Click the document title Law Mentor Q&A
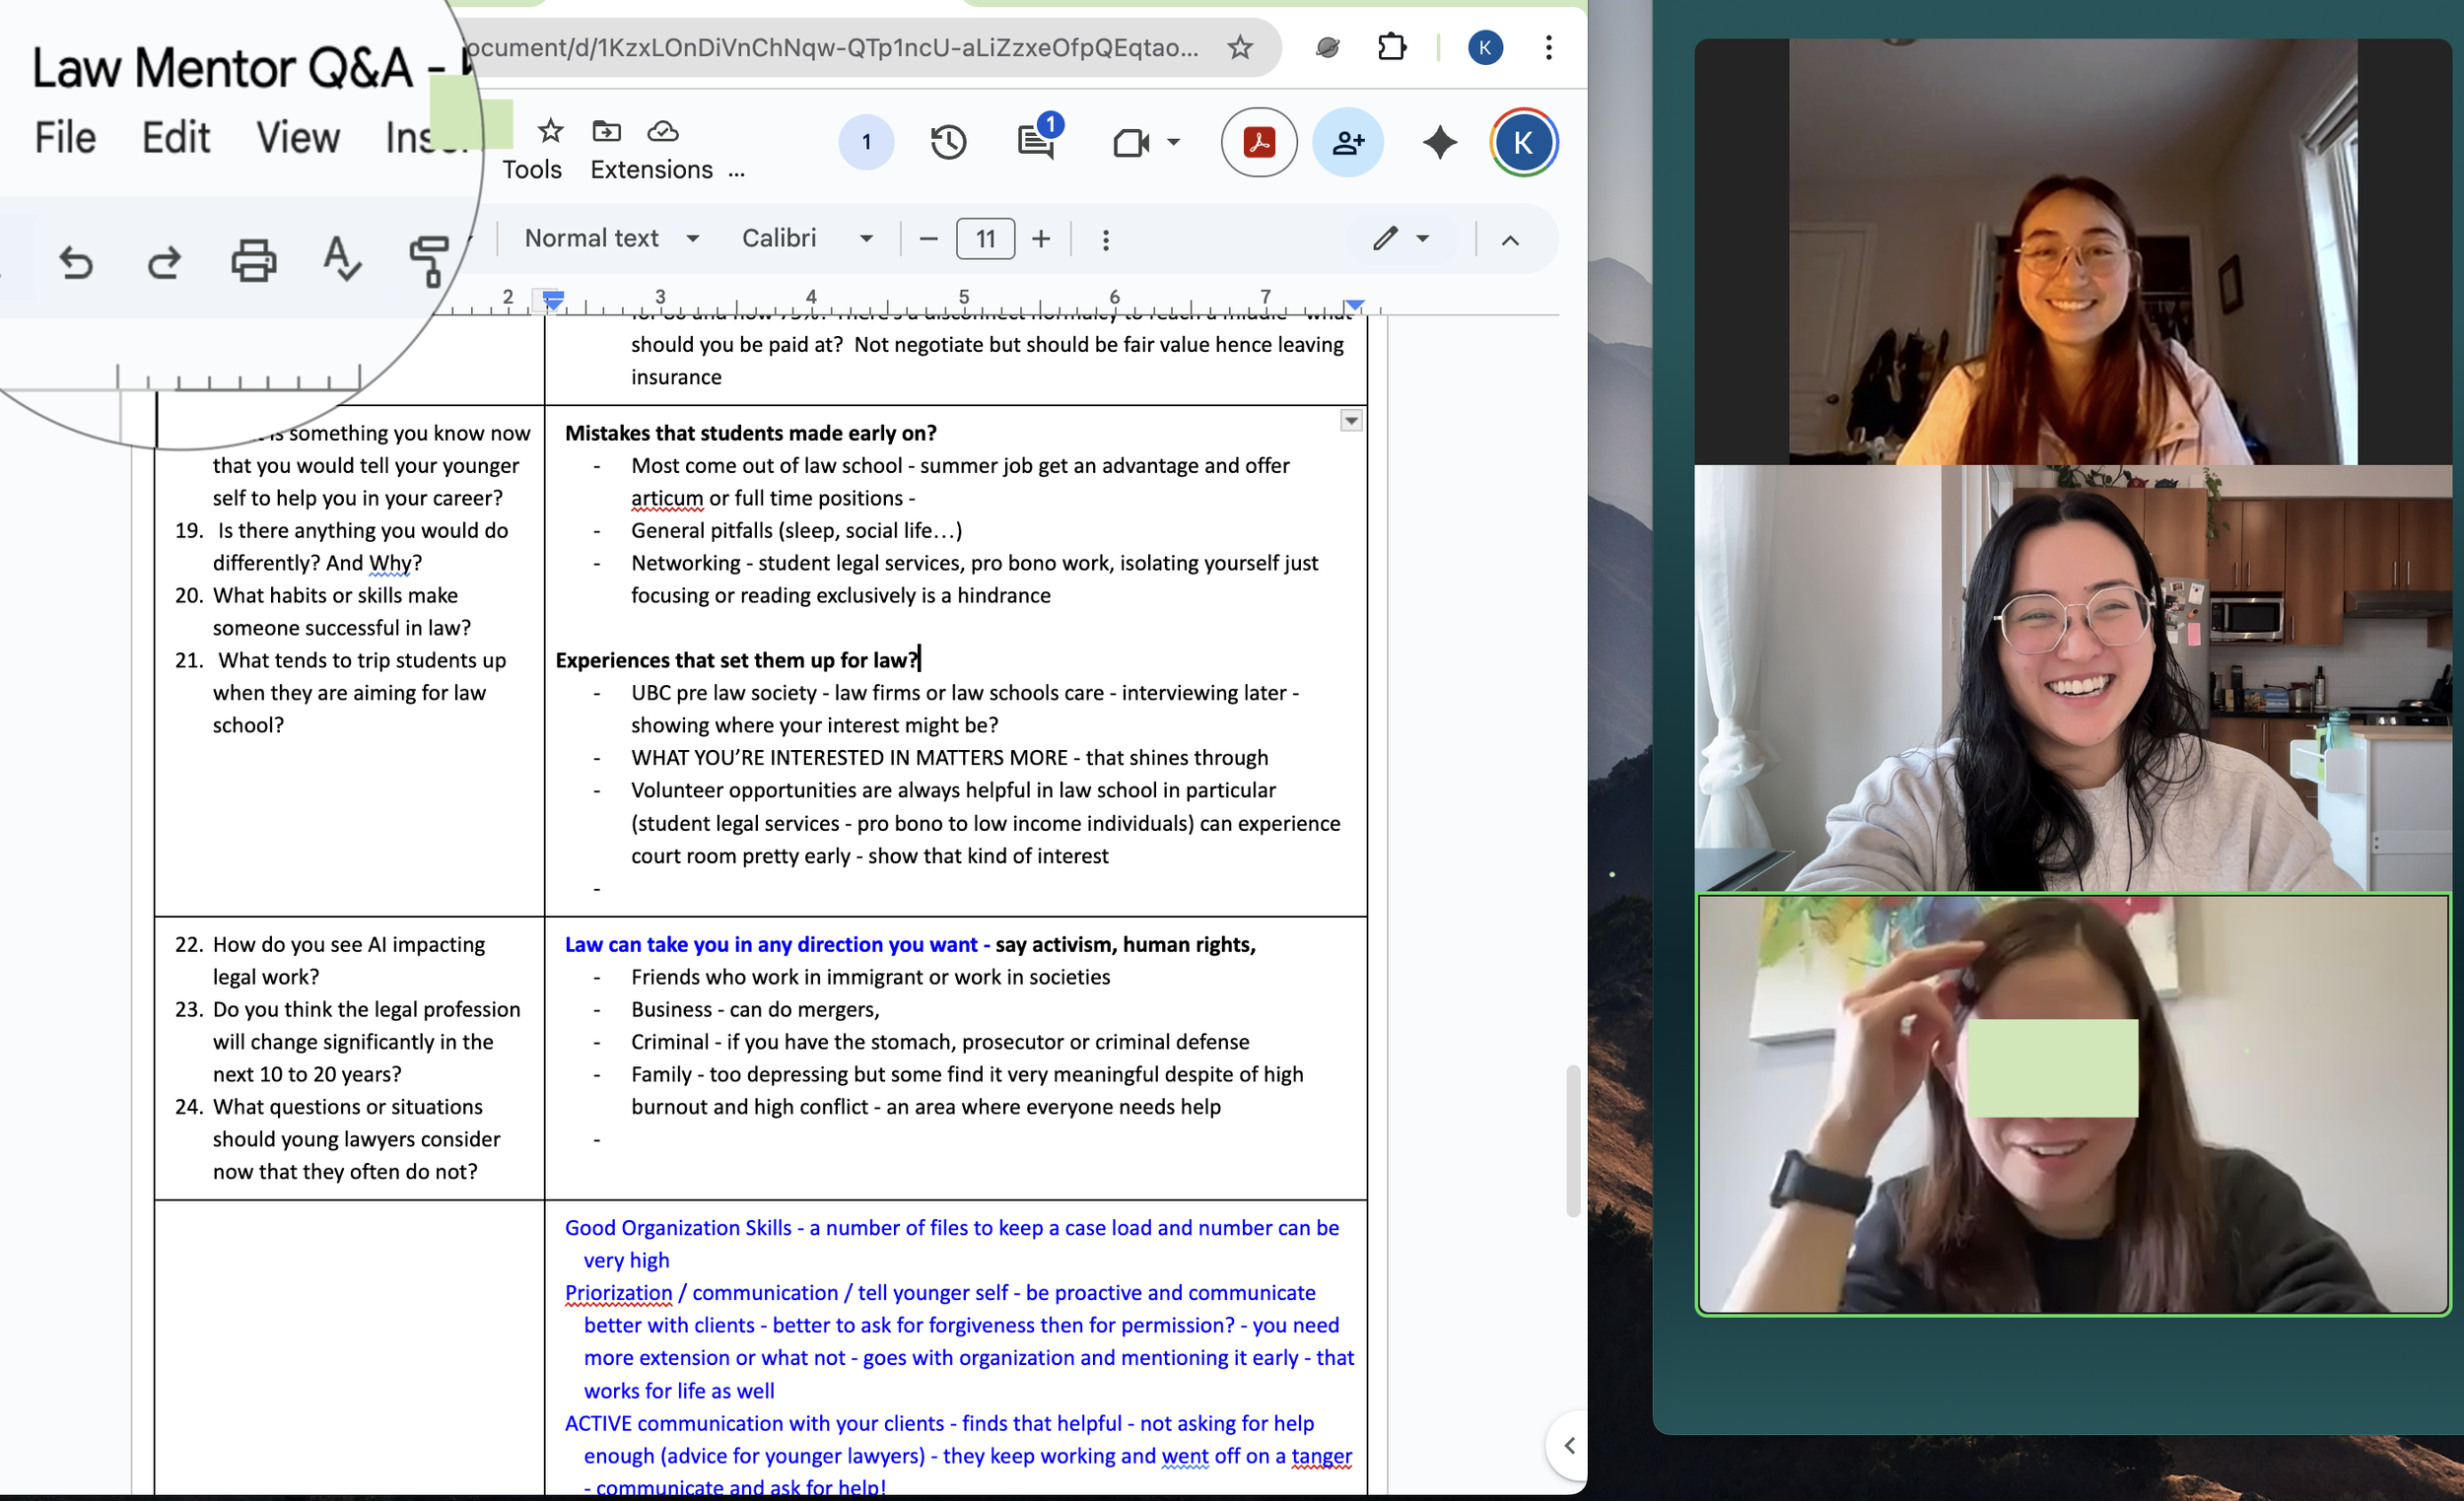Viewport: 2464px width, 1501px height. click(222, 67)
